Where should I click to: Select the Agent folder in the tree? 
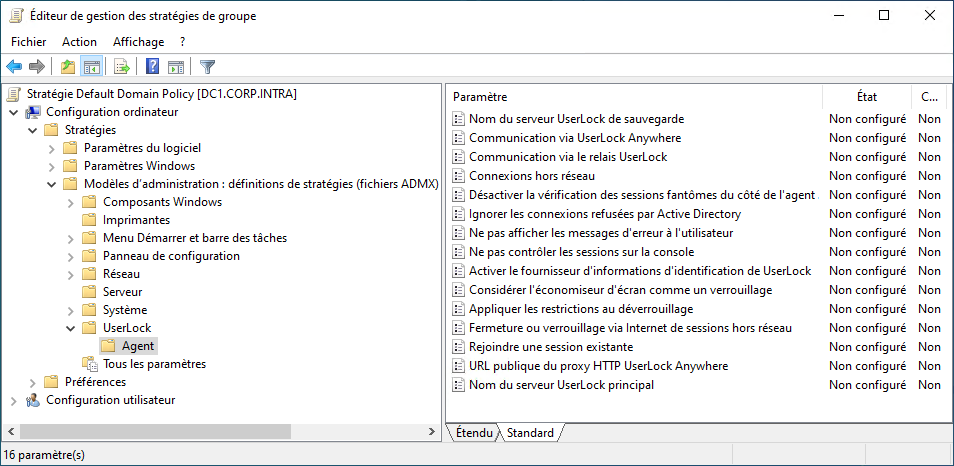[x=137, y=346]
